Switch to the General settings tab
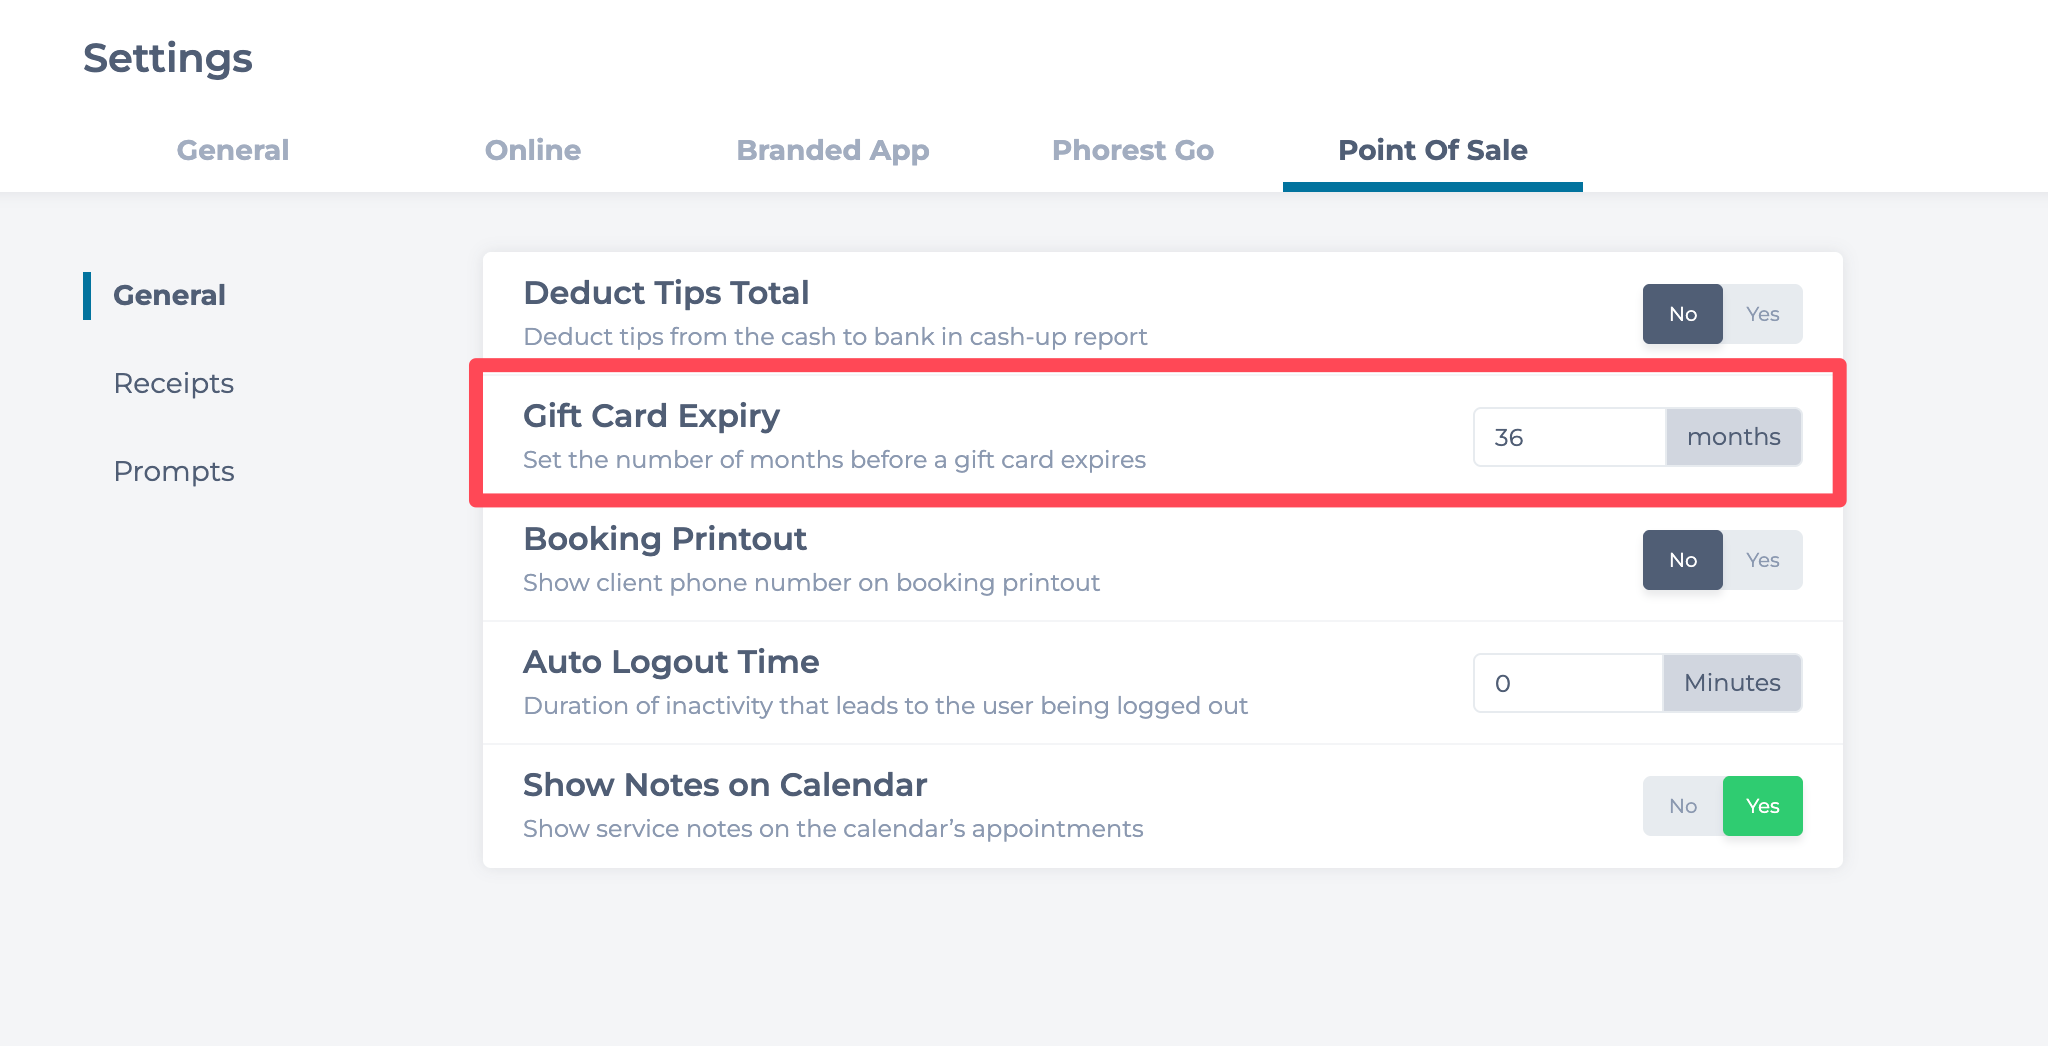 pos(232,150)
